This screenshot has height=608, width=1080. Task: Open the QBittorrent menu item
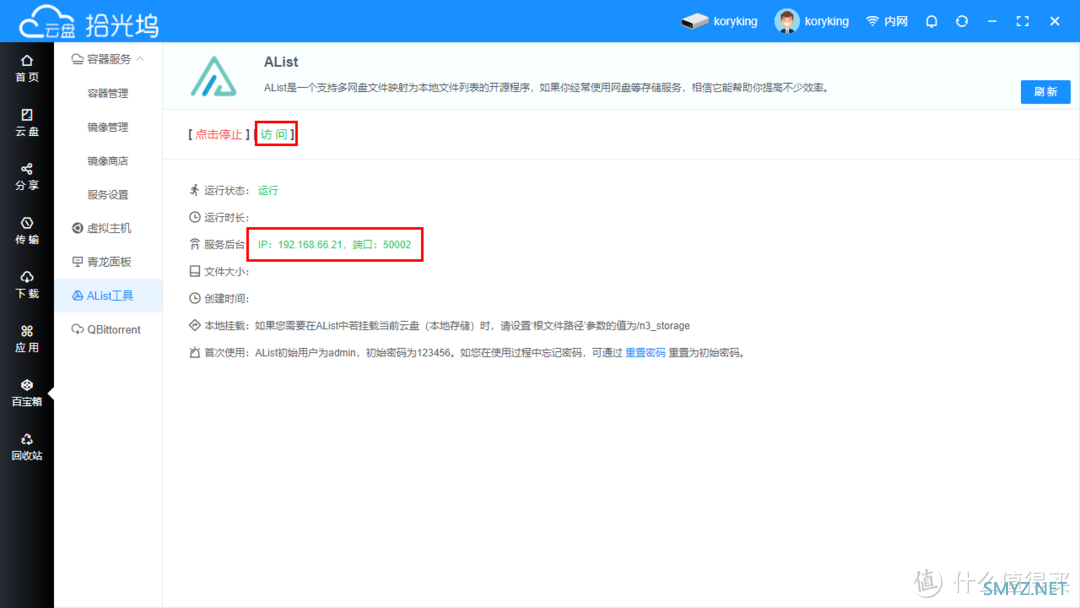pyautogui.click(x=106, y=329)
